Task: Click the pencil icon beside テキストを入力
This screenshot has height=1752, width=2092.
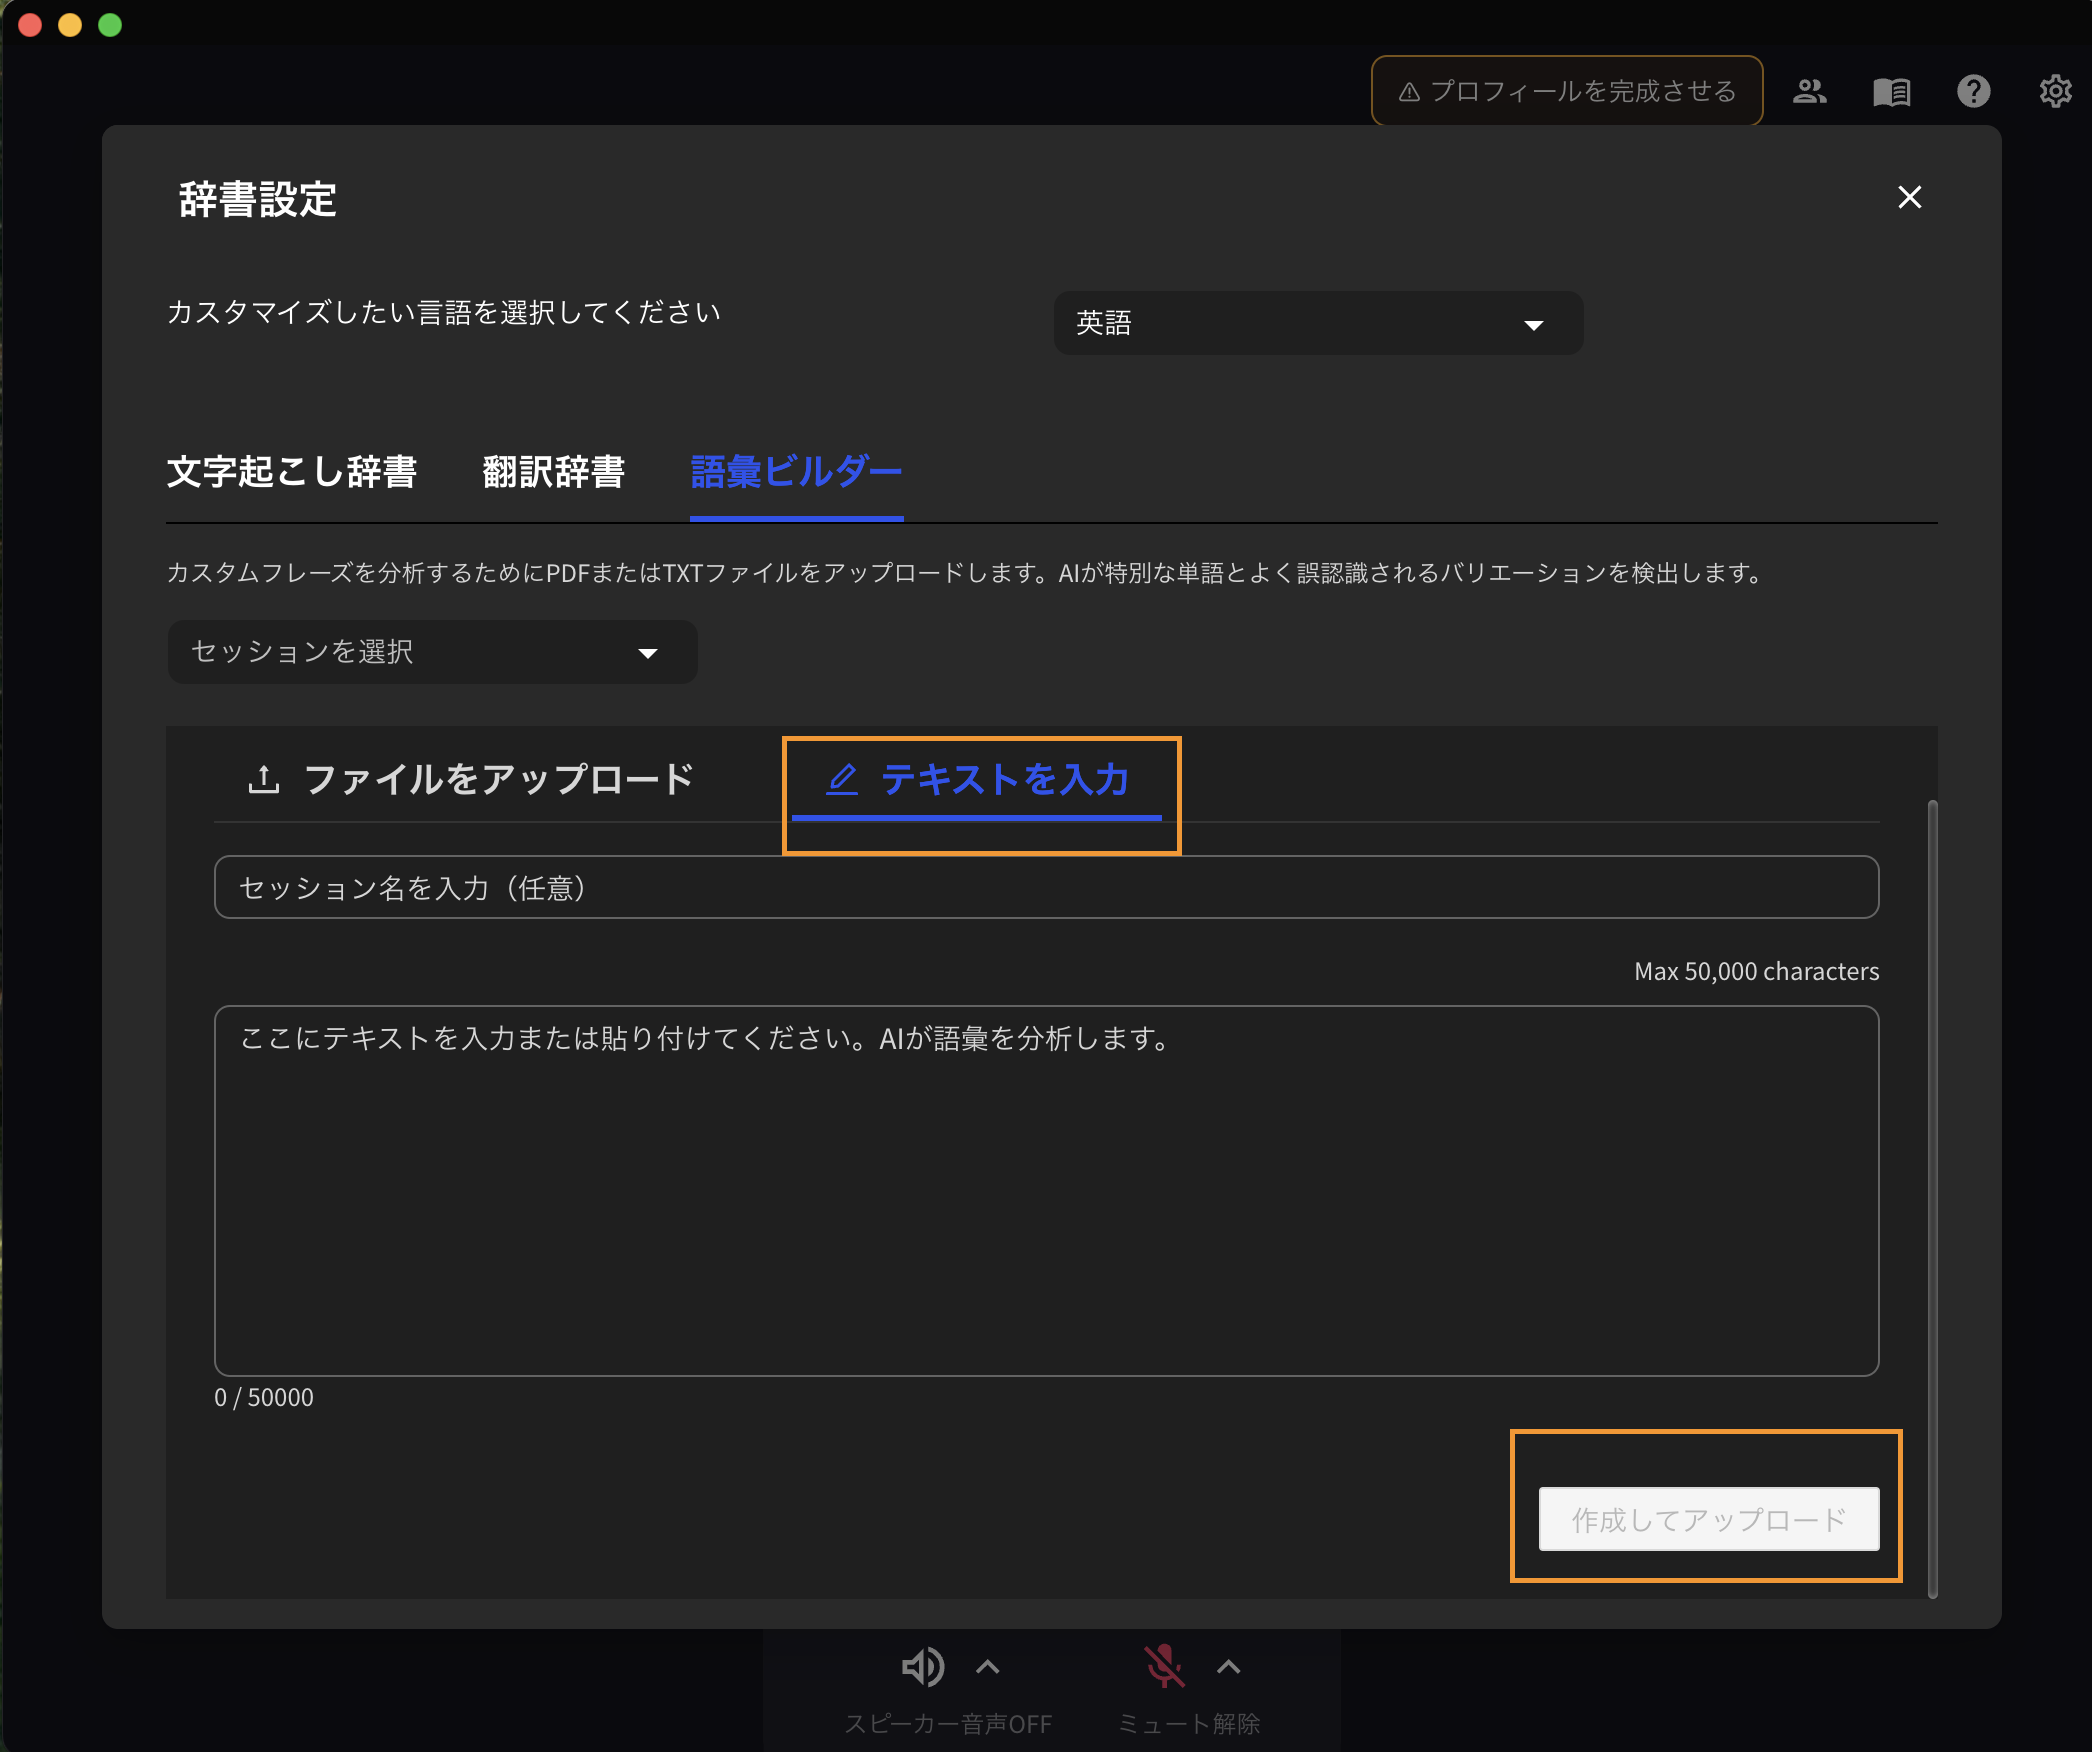Action: [x=842, y=781]
